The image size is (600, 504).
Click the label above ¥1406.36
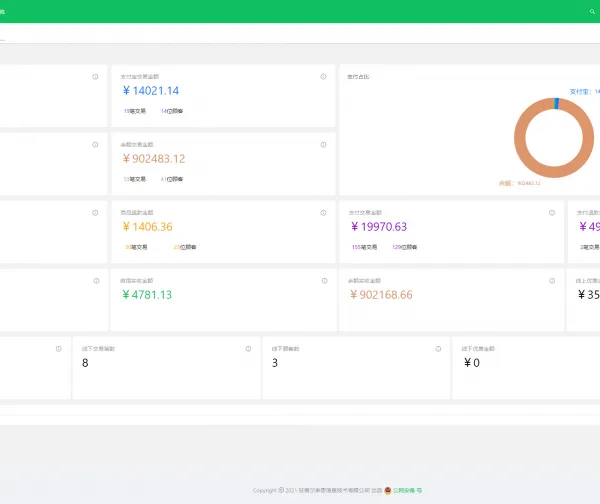click(x=137, y=213)
